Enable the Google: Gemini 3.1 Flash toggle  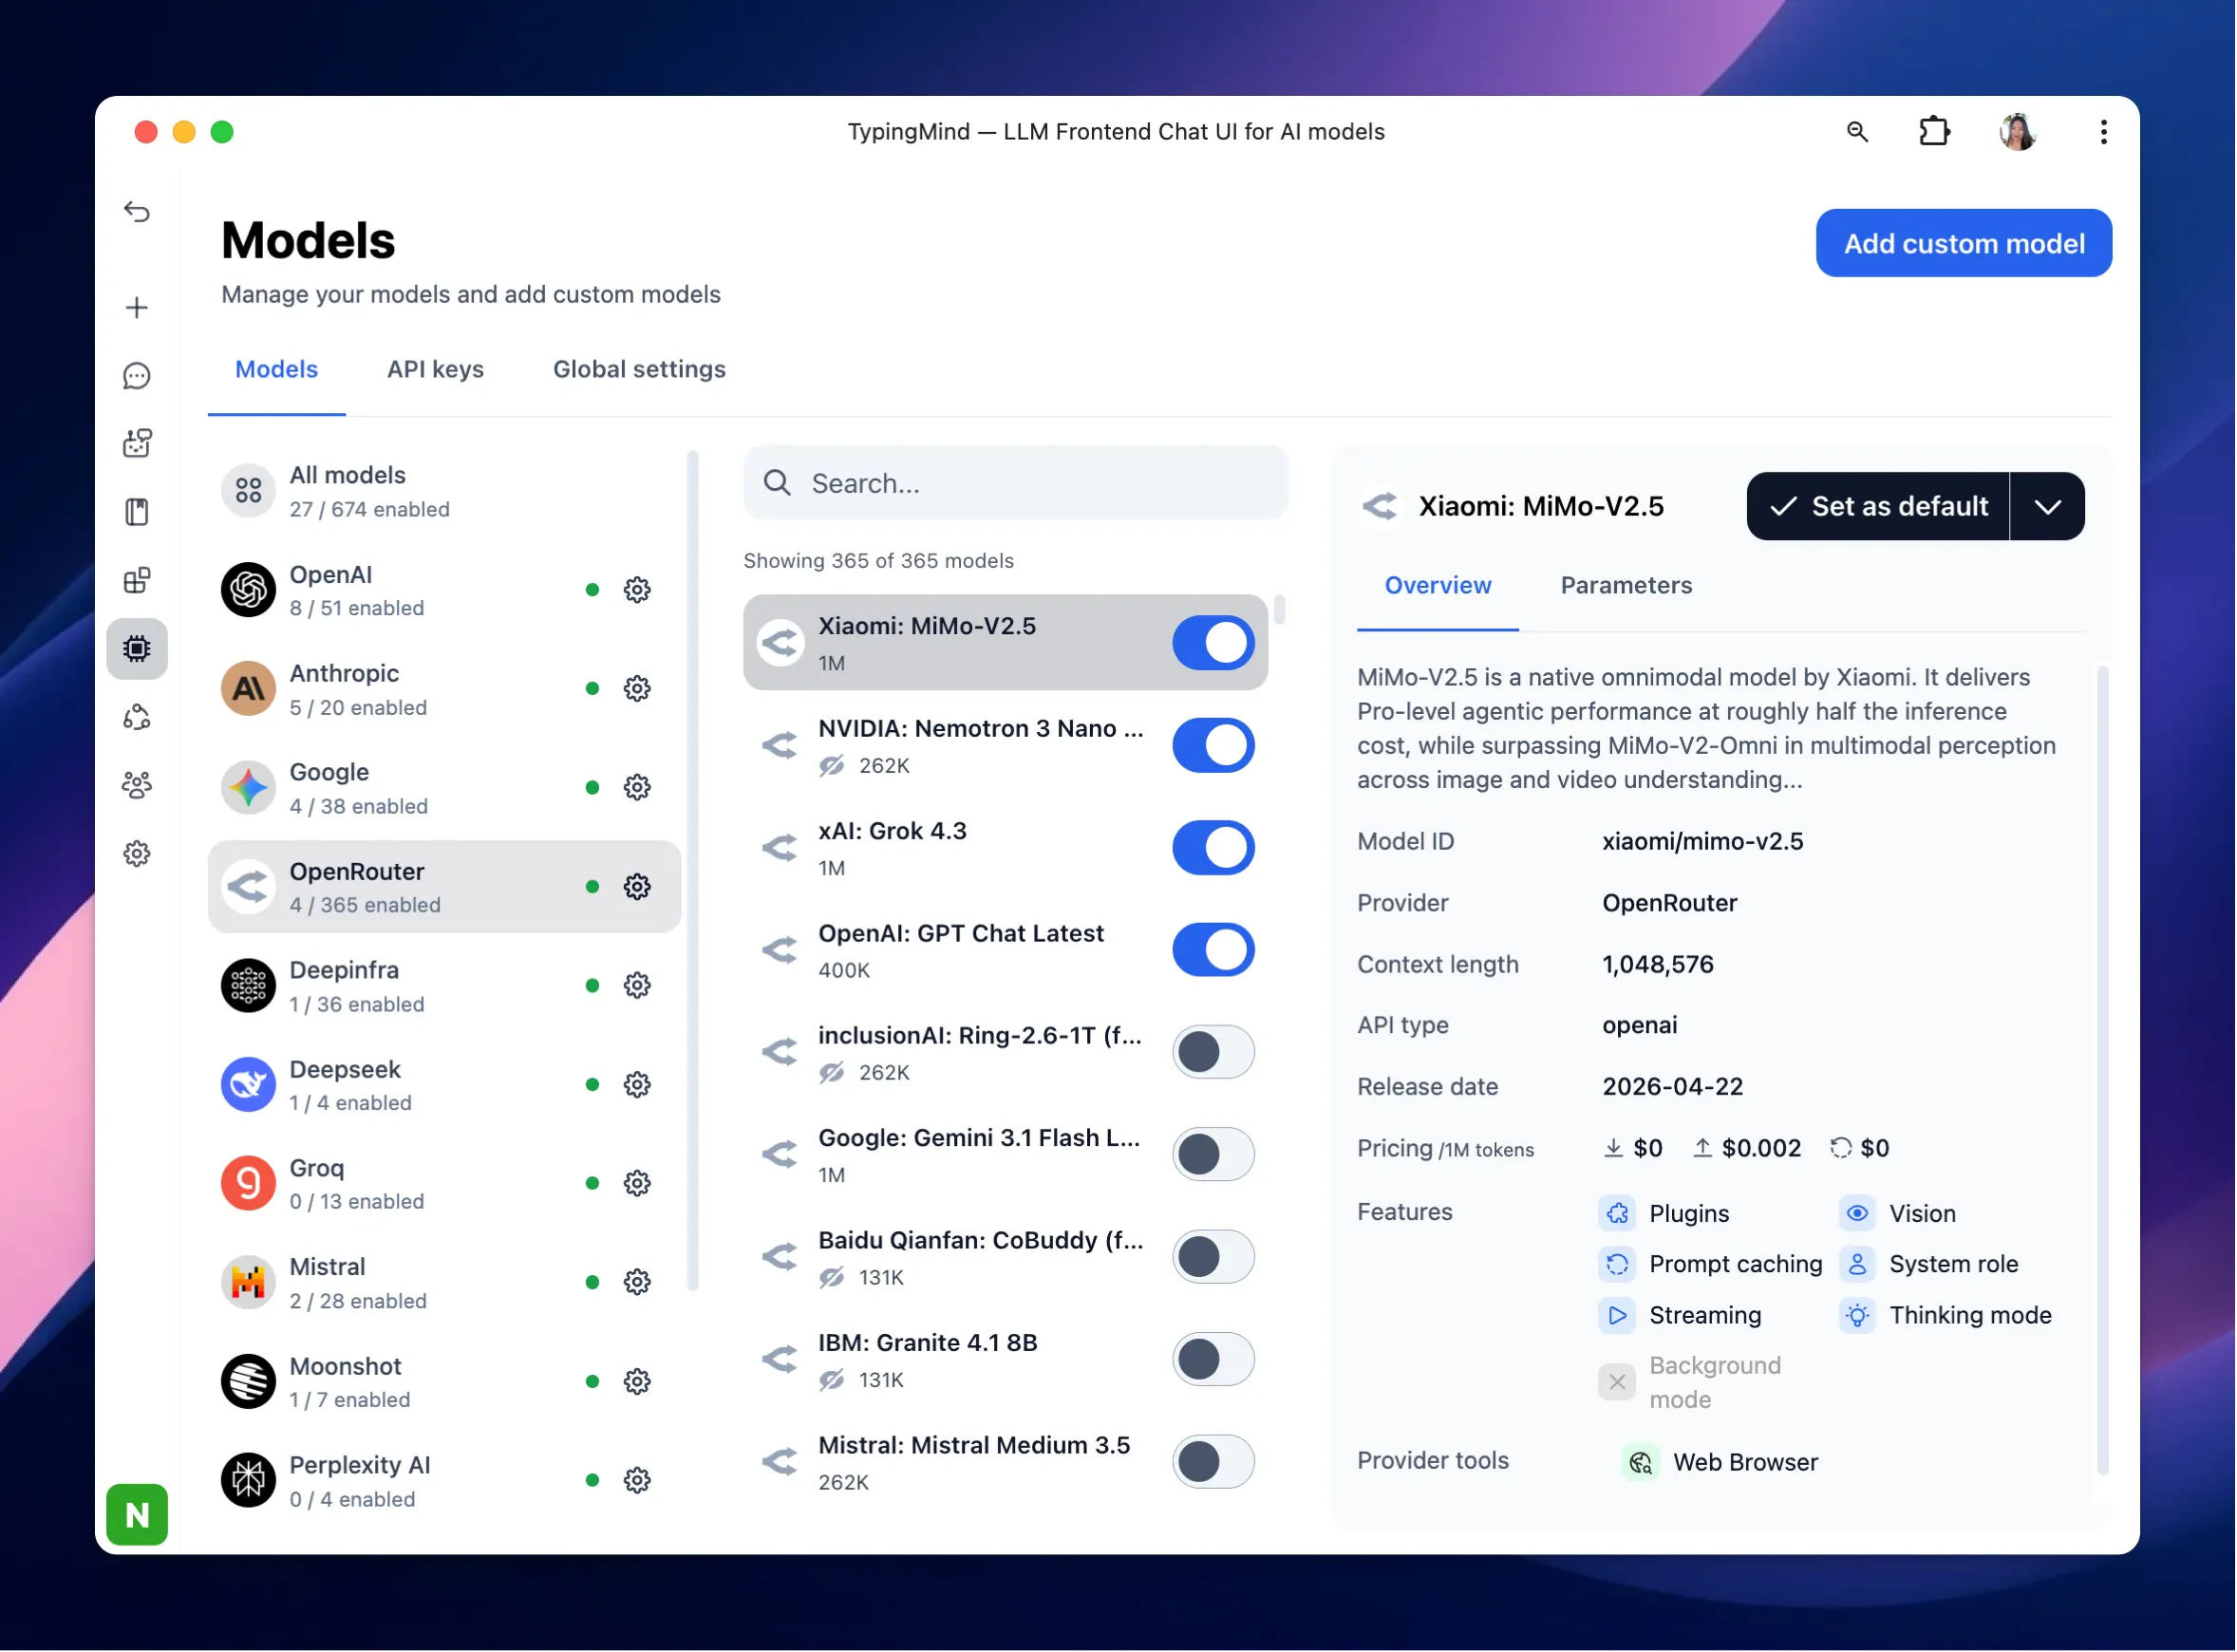pos(1213,1155)
